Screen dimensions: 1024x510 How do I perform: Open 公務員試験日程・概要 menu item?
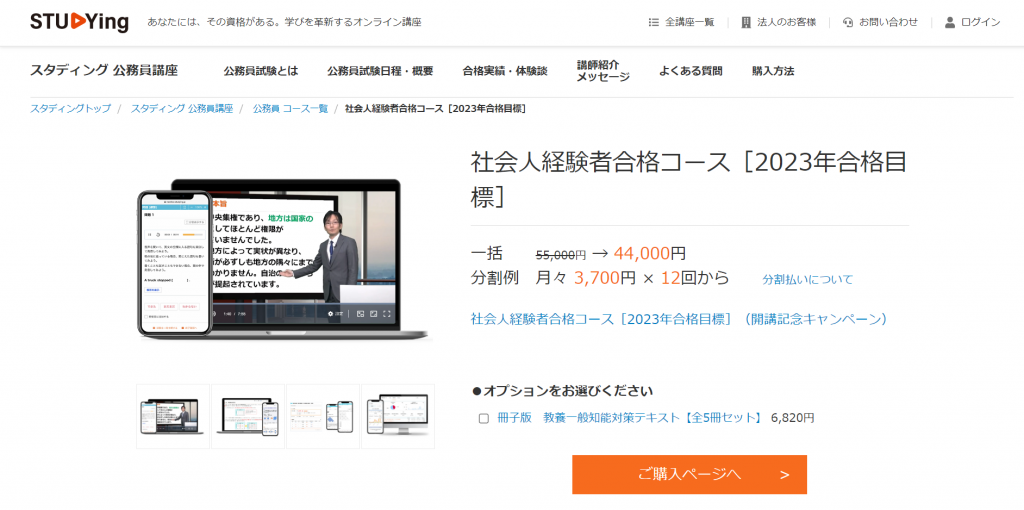coord(380,71)
